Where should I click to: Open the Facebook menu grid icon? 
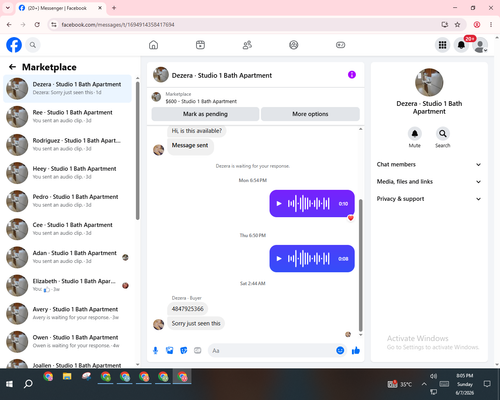[x=442, y=45]
